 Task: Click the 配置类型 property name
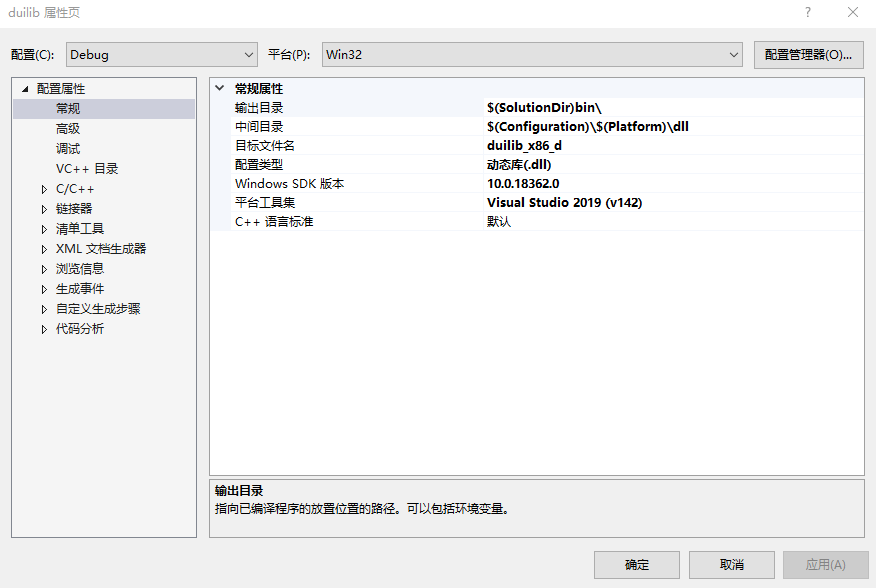[259, 165]
